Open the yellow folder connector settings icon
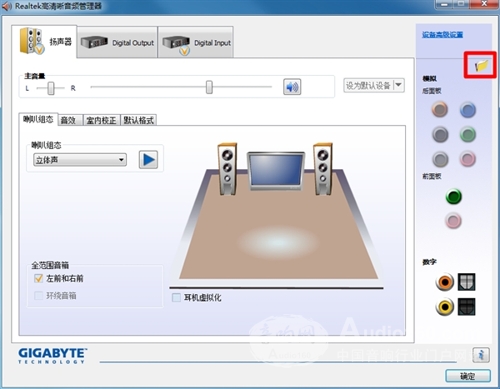500x389 pixels. point(481,65)
